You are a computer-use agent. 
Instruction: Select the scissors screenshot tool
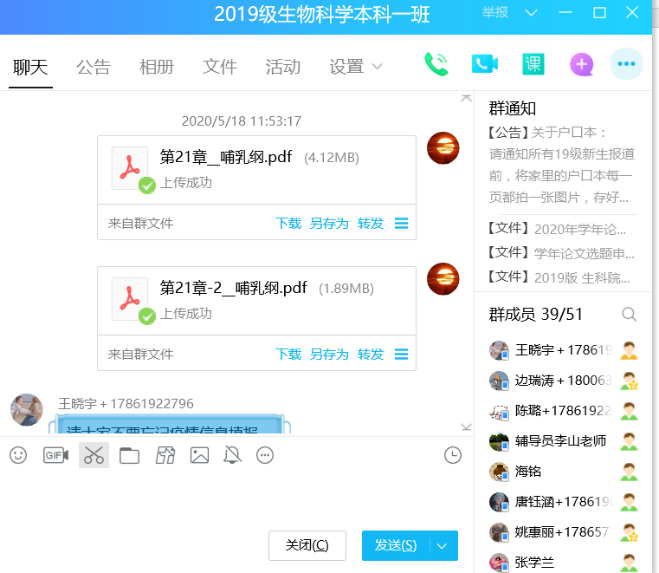(x=94, y=456)
